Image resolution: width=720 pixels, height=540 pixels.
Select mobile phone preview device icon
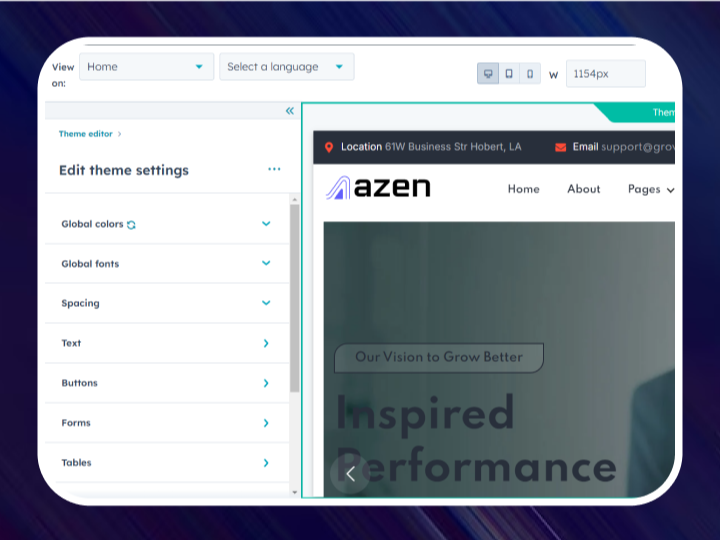530,74
